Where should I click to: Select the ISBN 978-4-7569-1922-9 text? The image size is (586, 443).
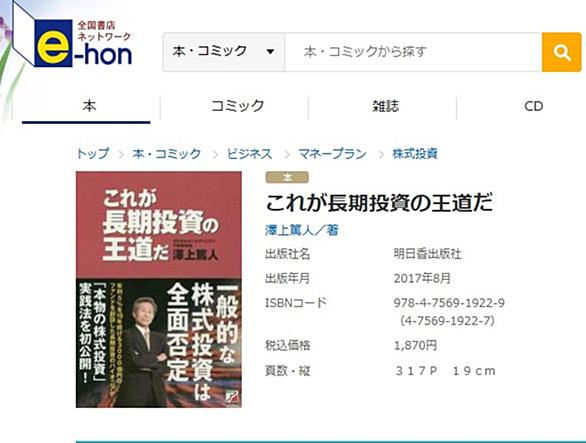coord(449,303)
